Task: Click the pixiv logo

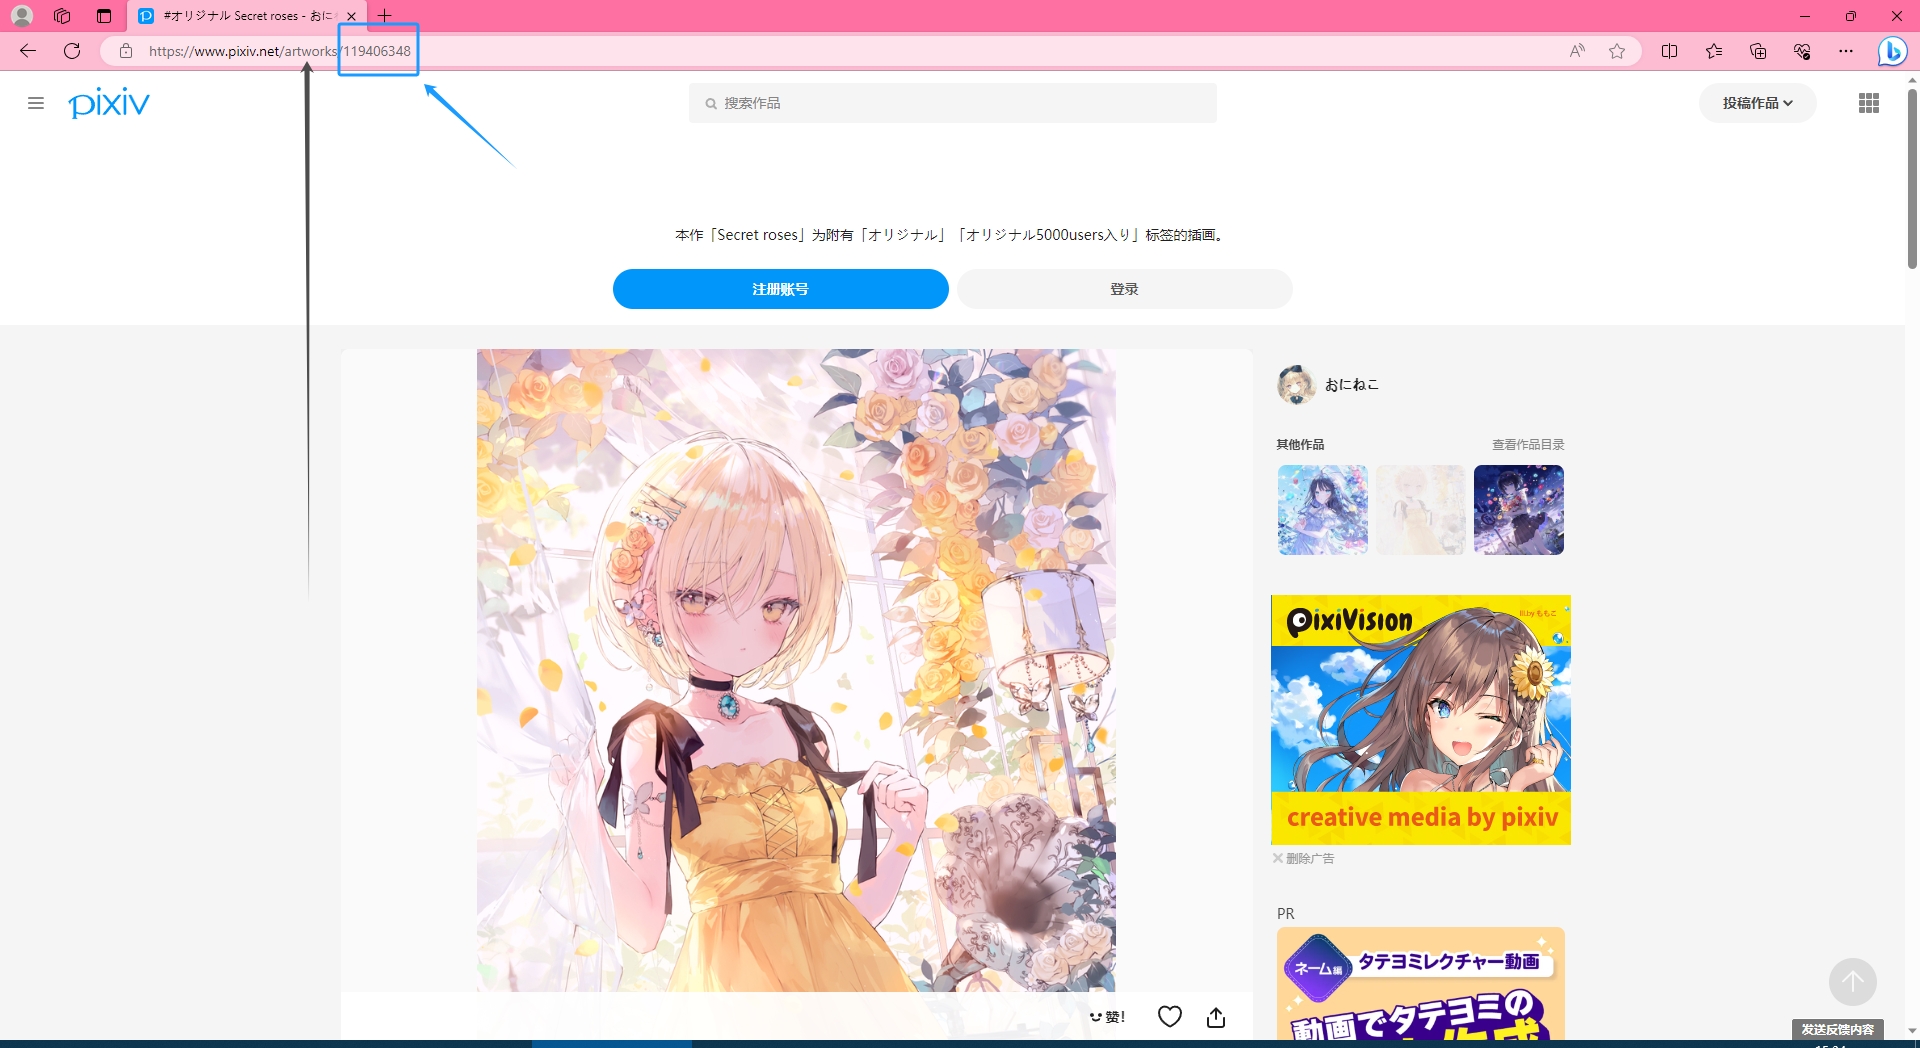Action: point(109,103)
